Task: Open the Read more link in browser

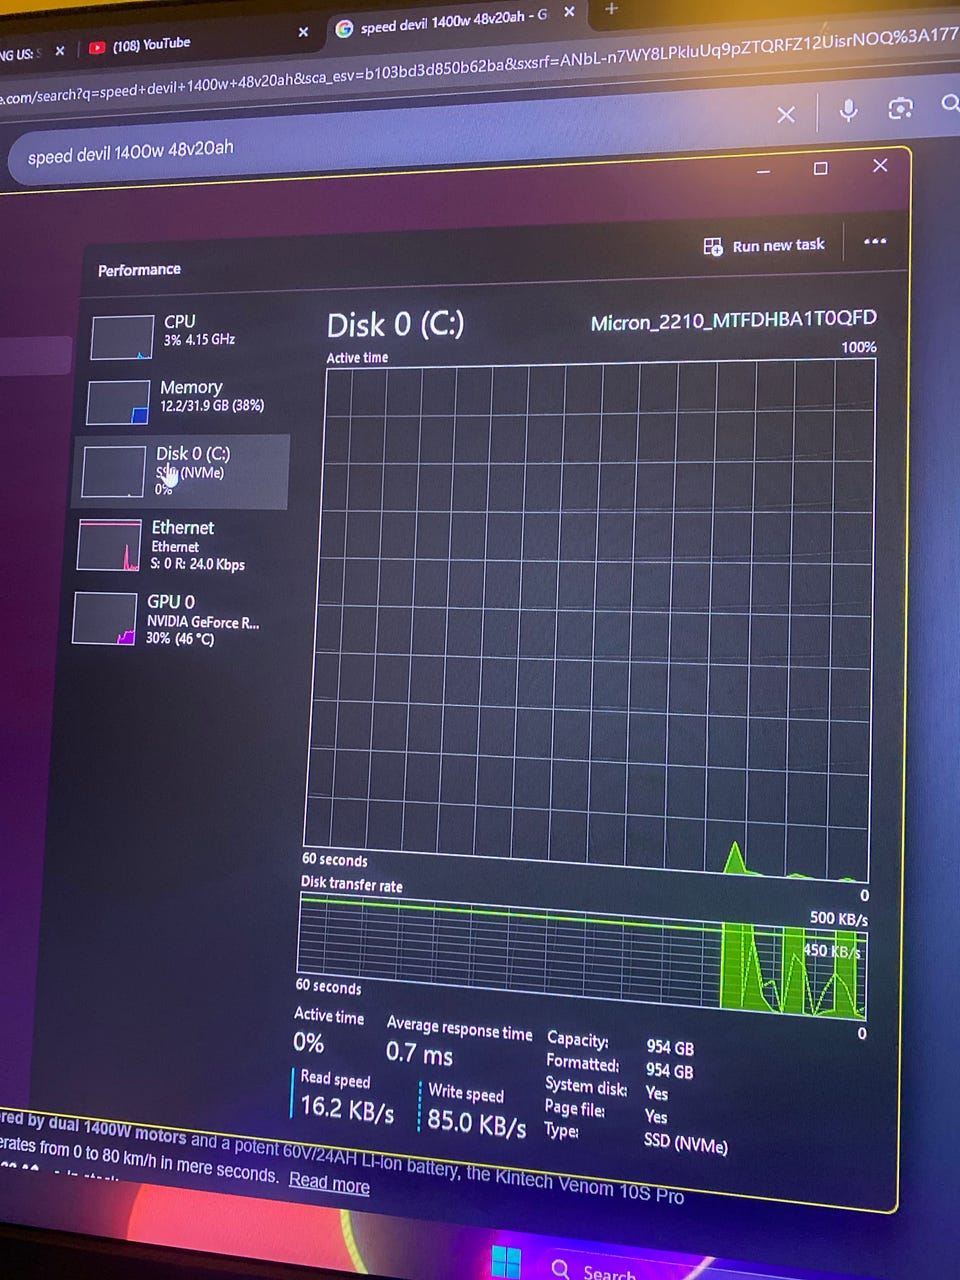Action: click(x=329, y=1183)
